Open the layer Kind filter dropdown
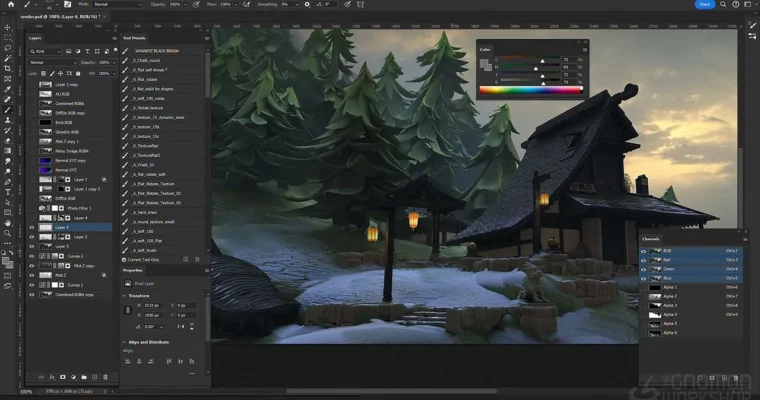Screen dimensions: 760x400 (x=45, y=51)
